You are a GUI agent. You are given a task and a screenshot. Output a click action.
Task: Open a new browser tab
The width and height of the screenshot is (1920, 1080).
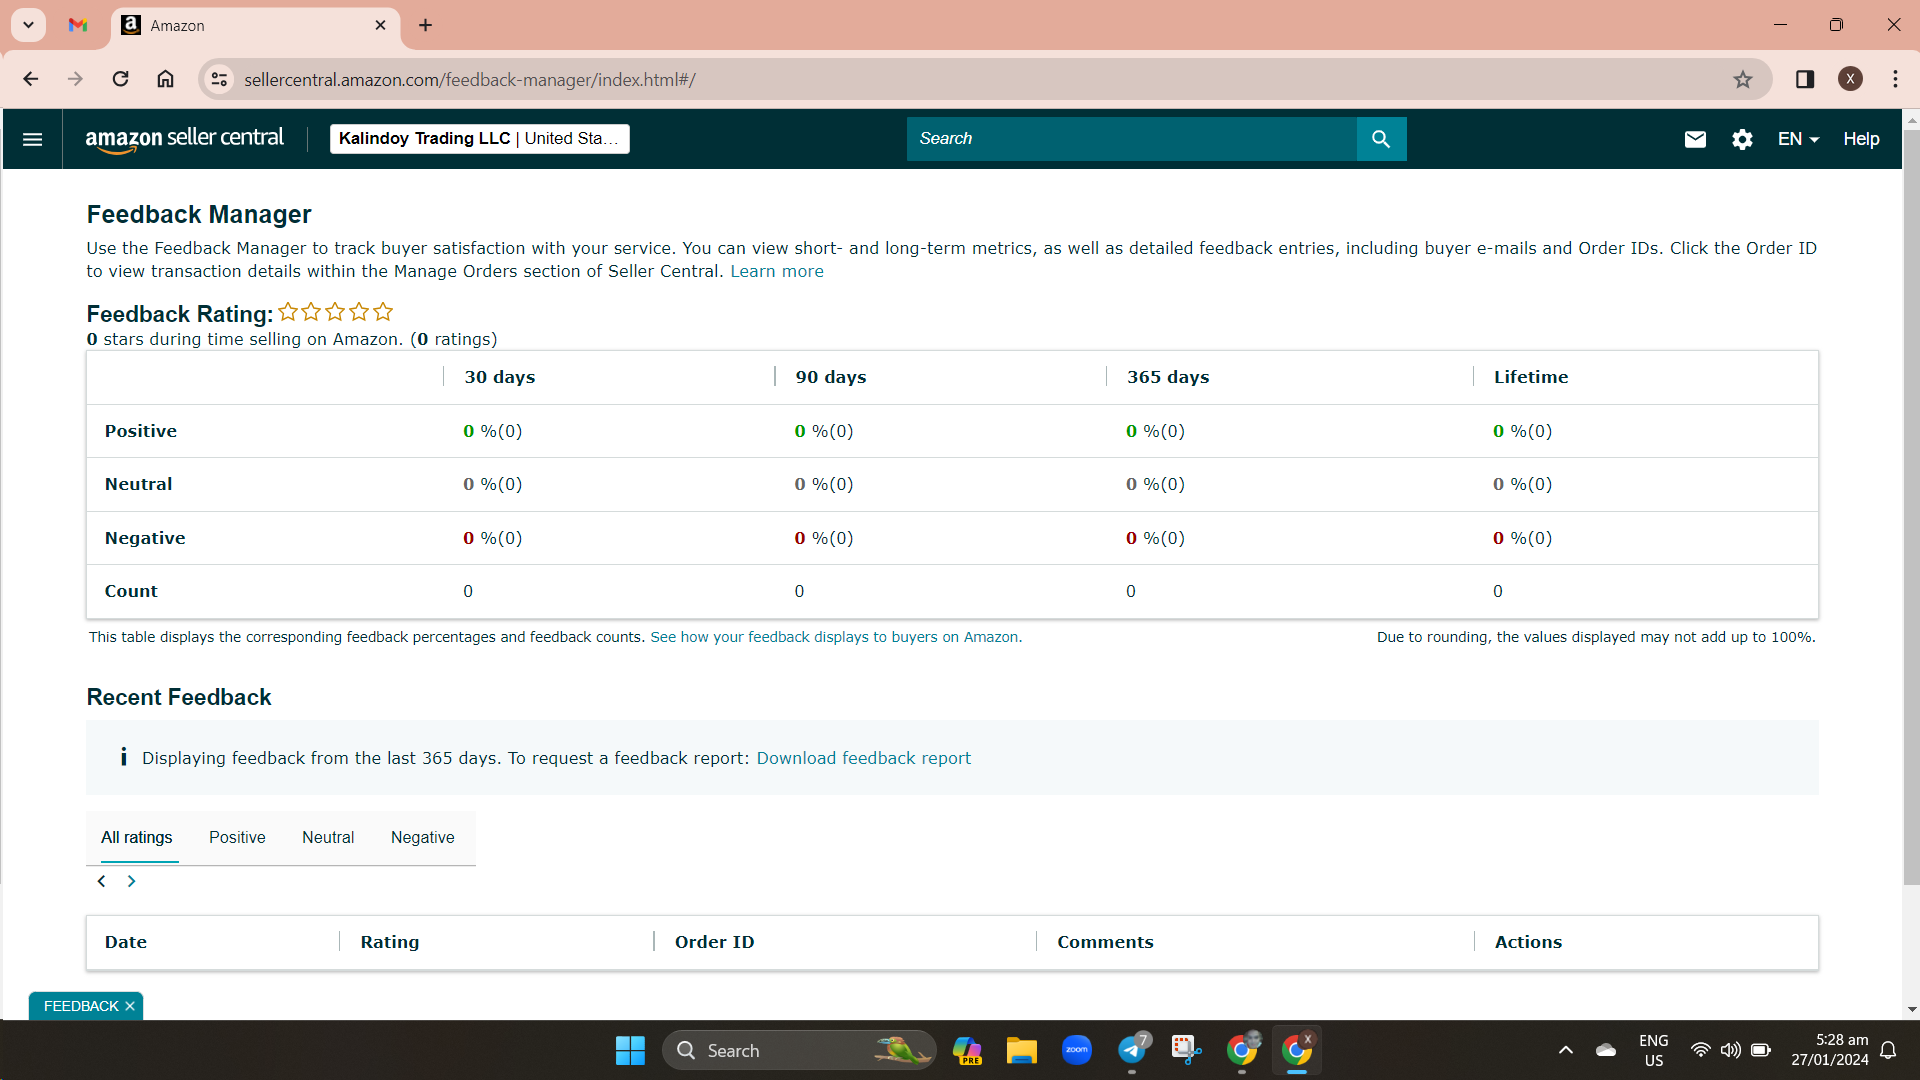[425, 25]
